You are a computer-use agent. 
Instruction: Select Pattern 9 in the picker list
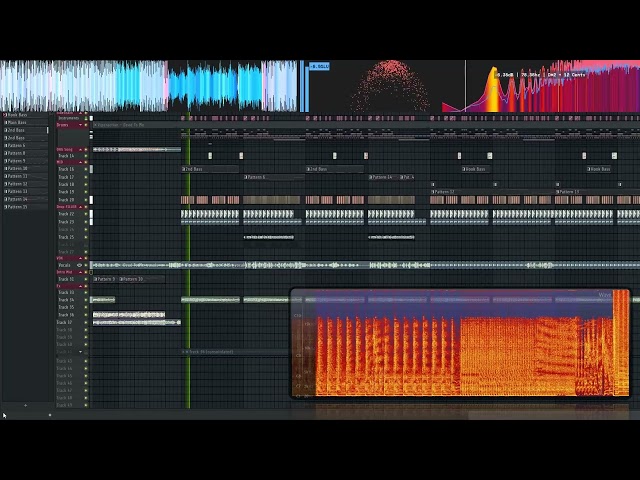tap(25, 161)
